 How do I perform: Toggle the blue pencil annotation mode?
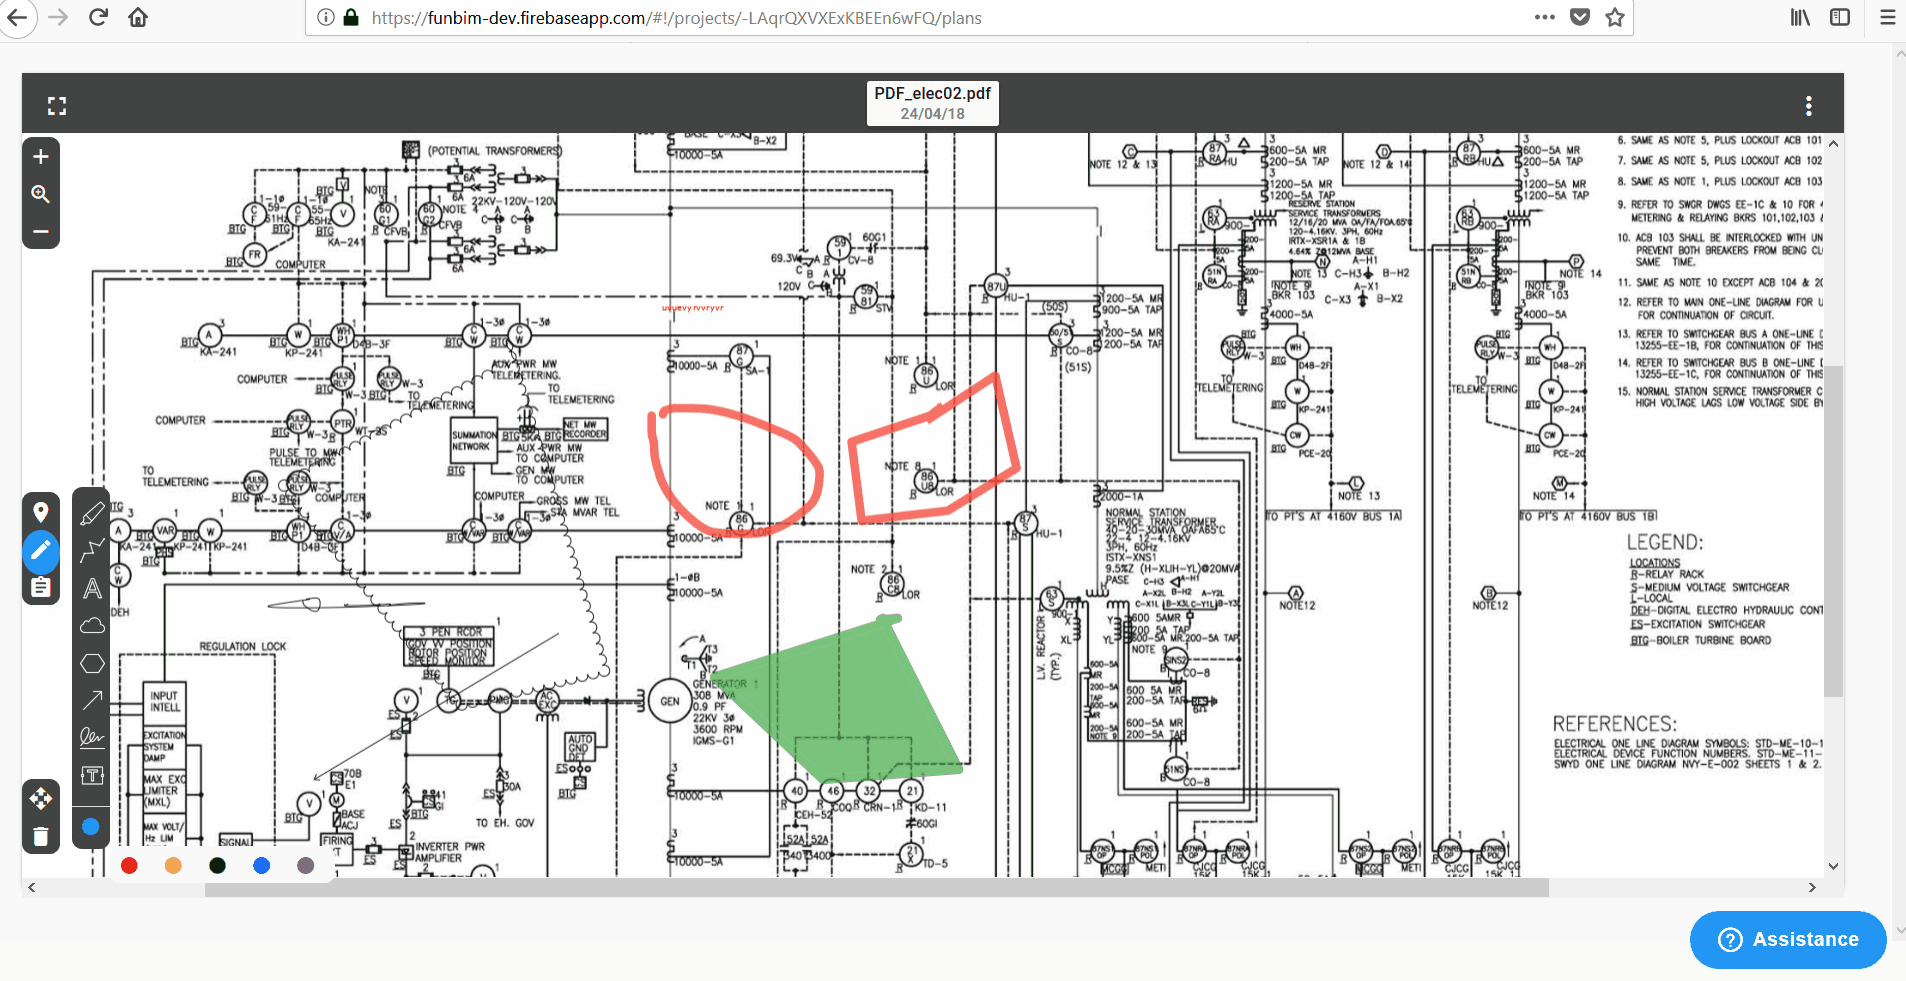point(41,550)
